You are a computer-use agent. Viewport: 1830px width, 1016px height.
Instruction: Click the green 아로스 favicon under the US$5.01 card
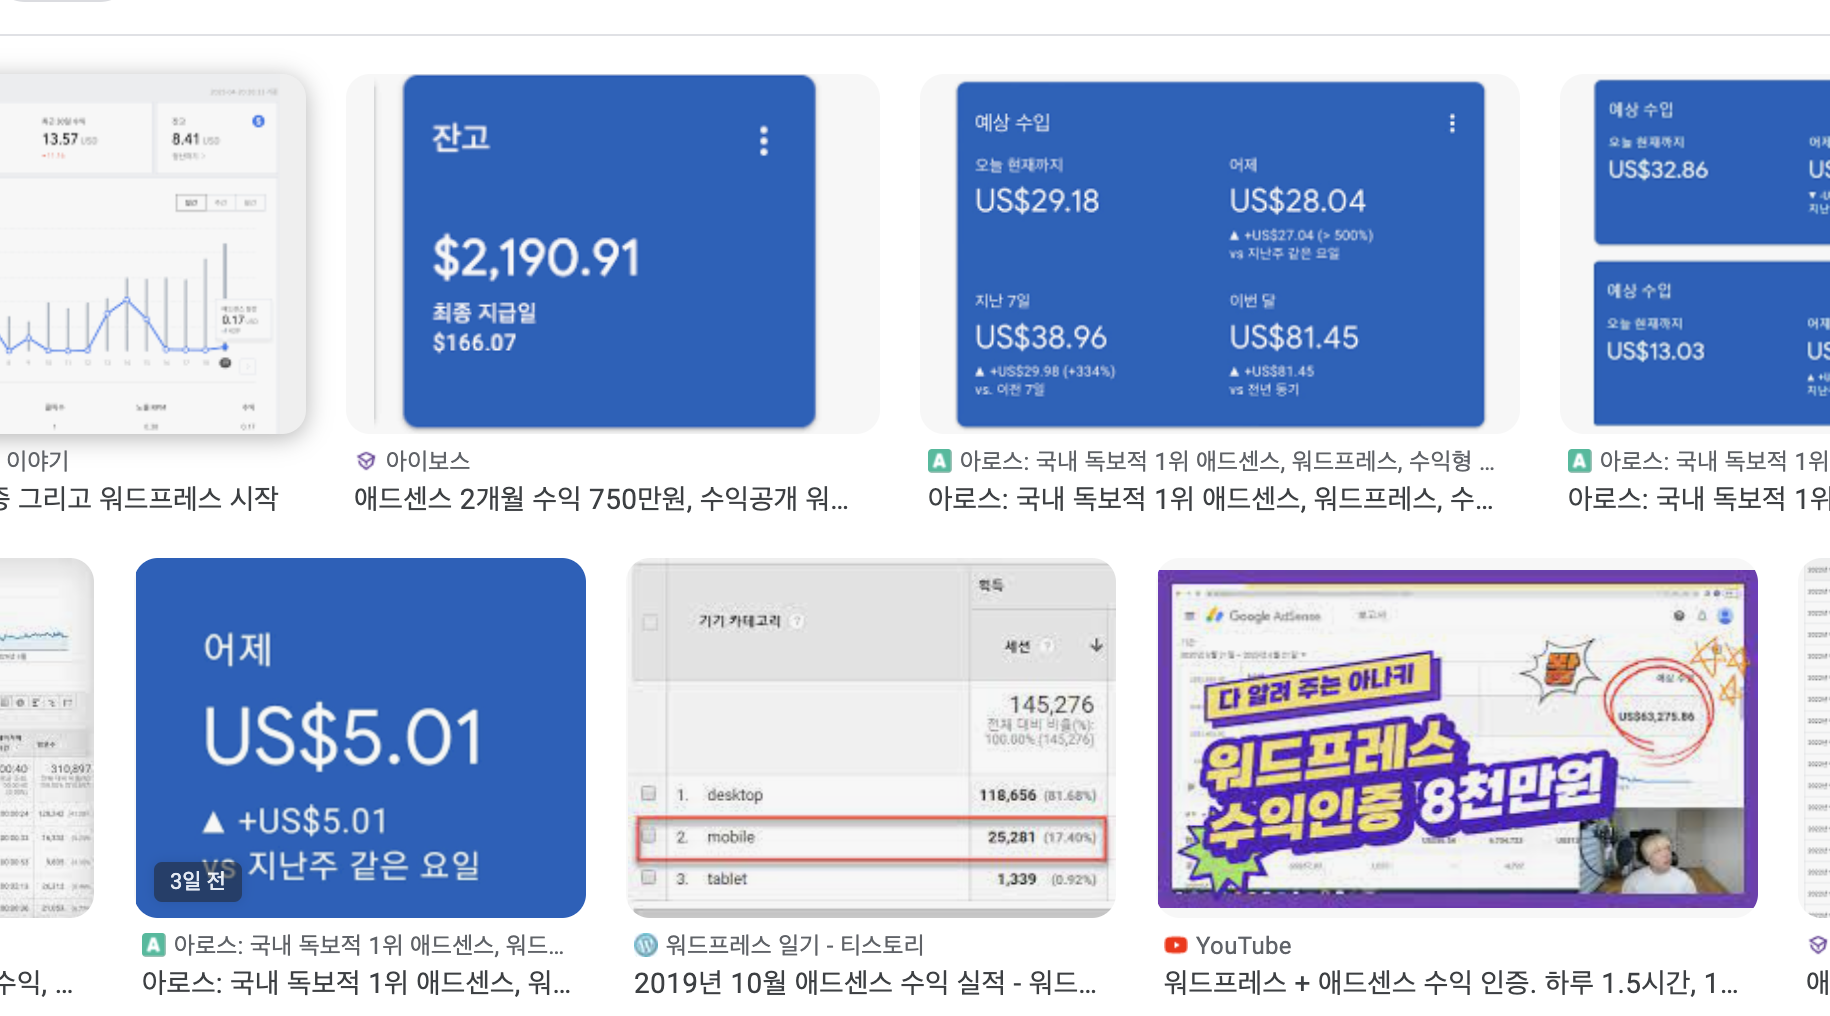coord(153,945)
